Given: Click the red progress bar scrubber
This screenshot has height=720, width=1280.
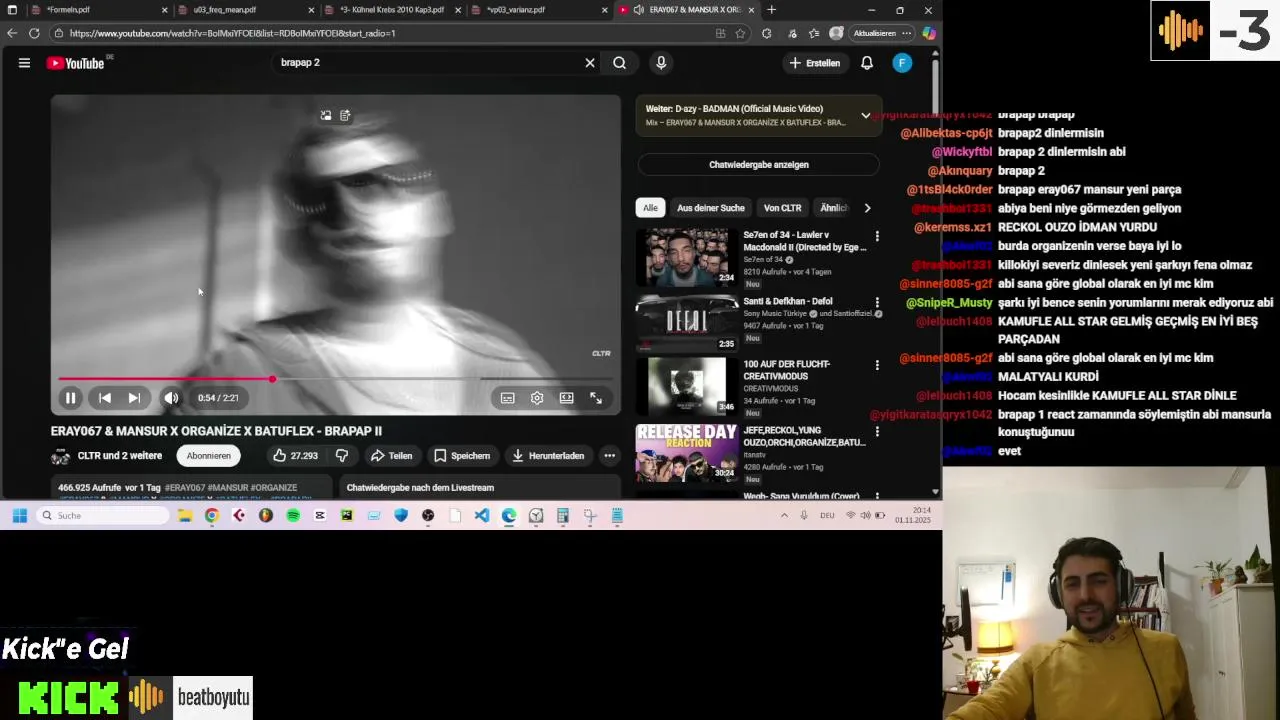Looking at the screenshot, I should pos(272,379).
